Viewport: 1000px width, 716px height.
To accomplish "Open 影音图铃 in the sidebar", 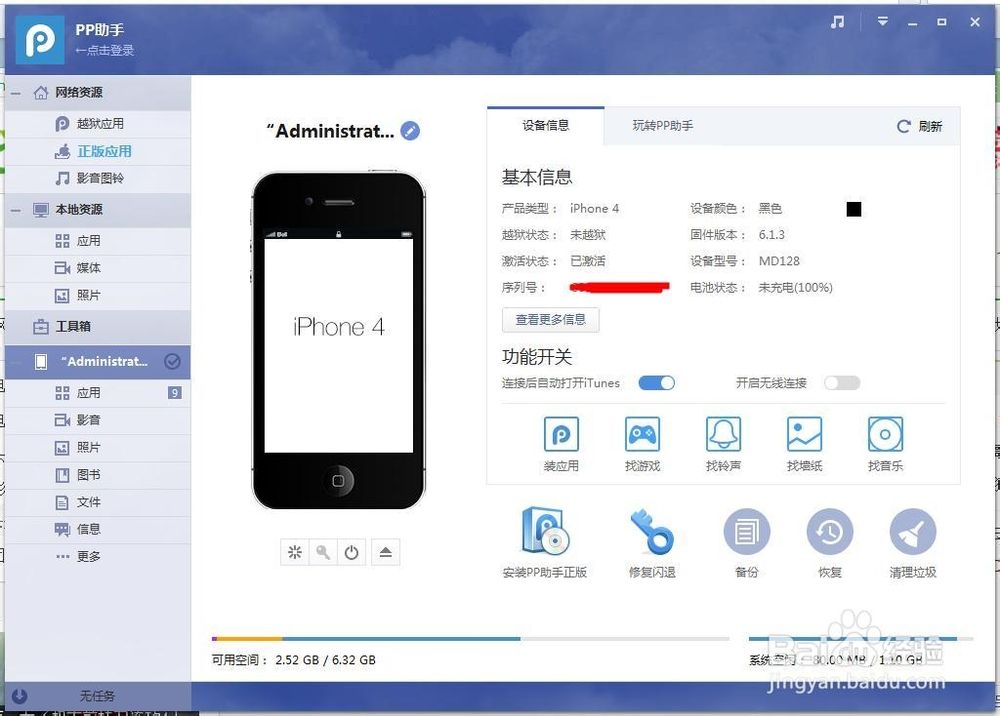I will (x=98, y=179).
